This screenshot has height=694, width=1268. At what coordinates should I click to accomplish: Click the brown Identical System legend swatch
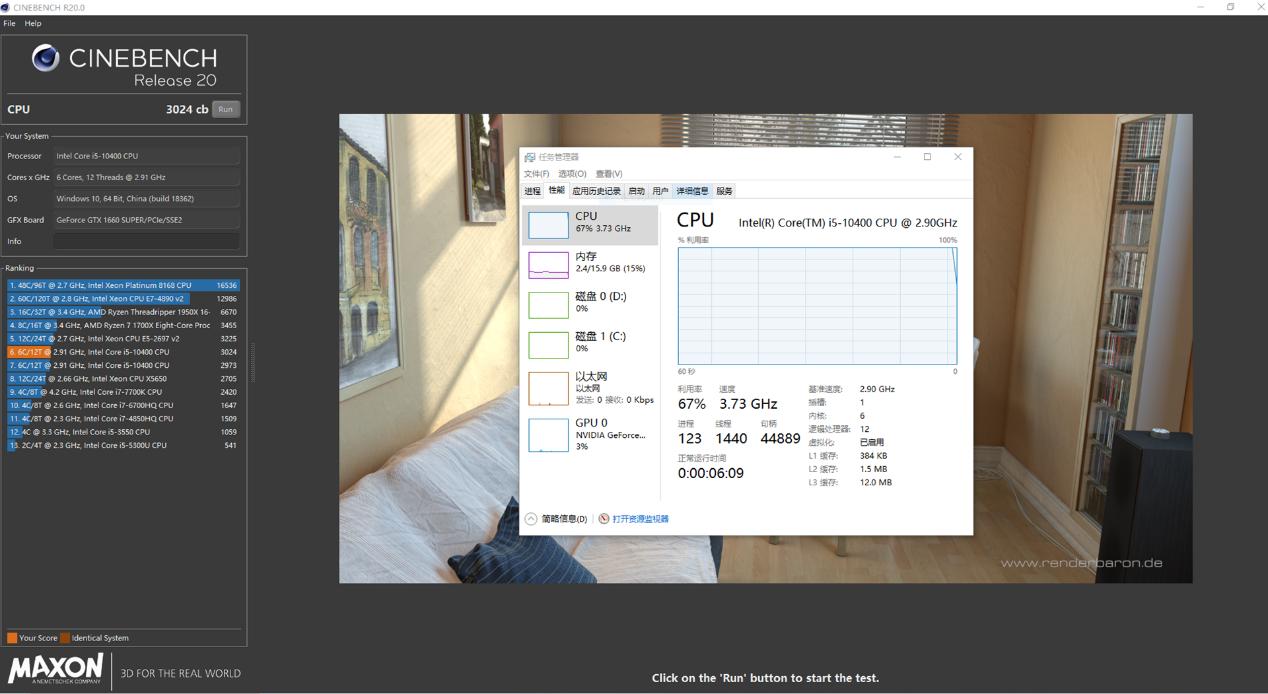point(65,638)
